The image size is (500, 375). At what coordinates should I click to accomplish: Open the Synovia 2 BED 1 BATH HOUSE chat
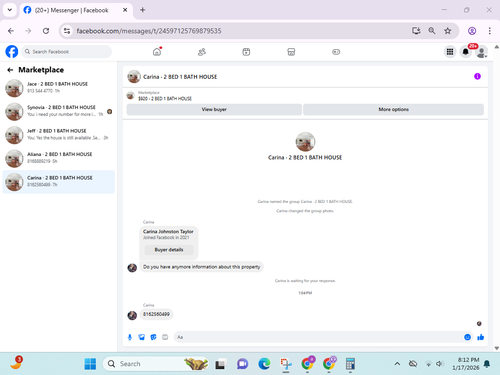tap(59, 111)
